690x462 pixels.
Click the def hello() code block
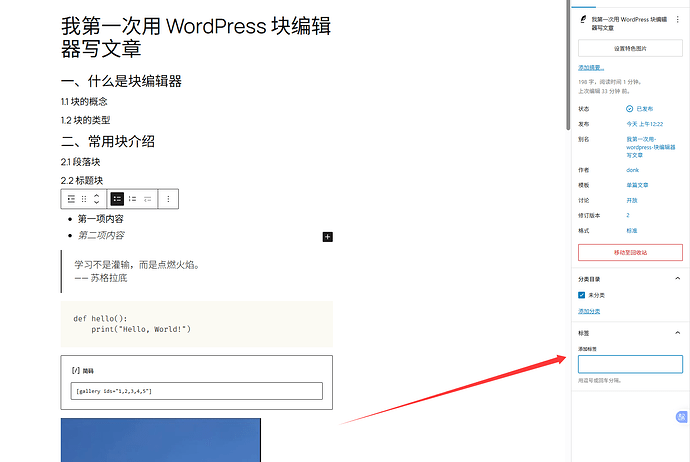(196, 324)
